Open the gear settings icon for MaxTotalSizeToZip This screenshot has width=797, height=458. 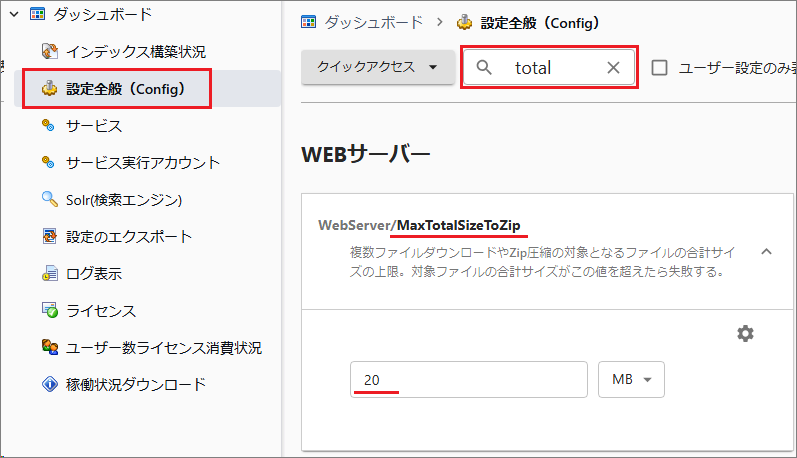[x=745, y=333]
